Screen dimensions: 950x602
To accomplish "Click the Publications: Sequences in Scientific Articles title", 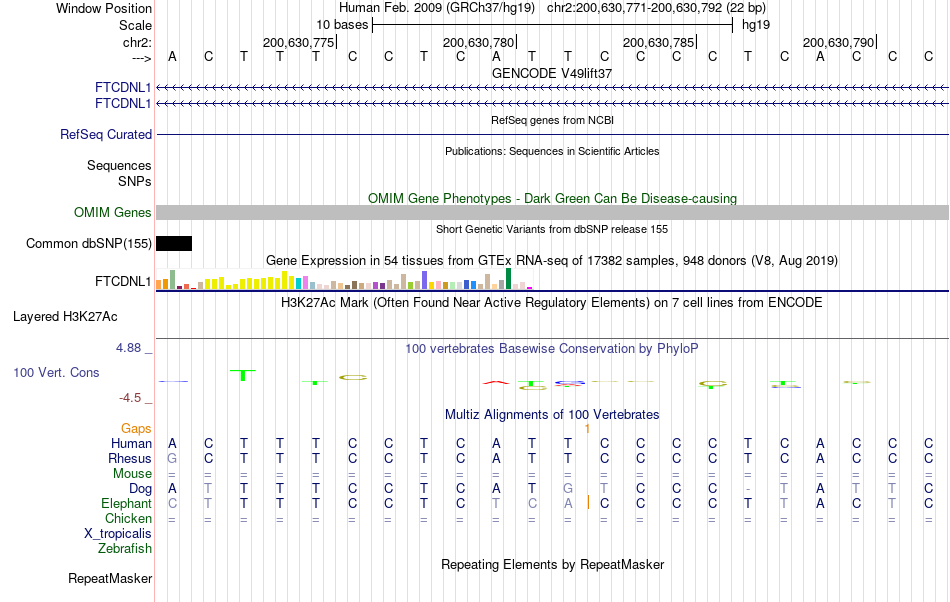I will coord(552,151).
